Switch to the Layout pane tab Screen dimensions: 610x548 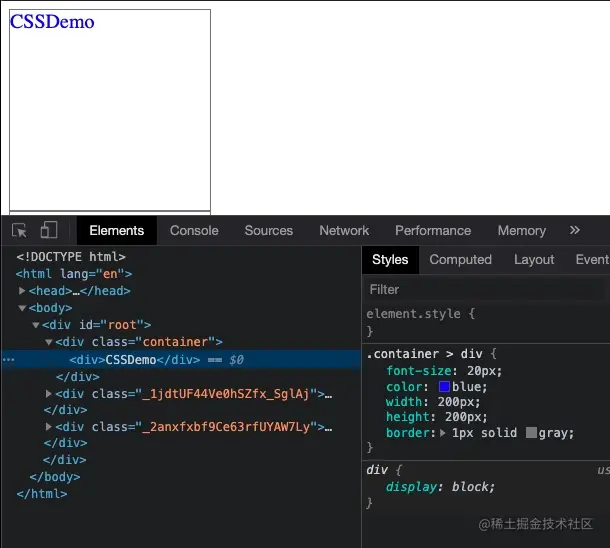(x=534, y=259)
